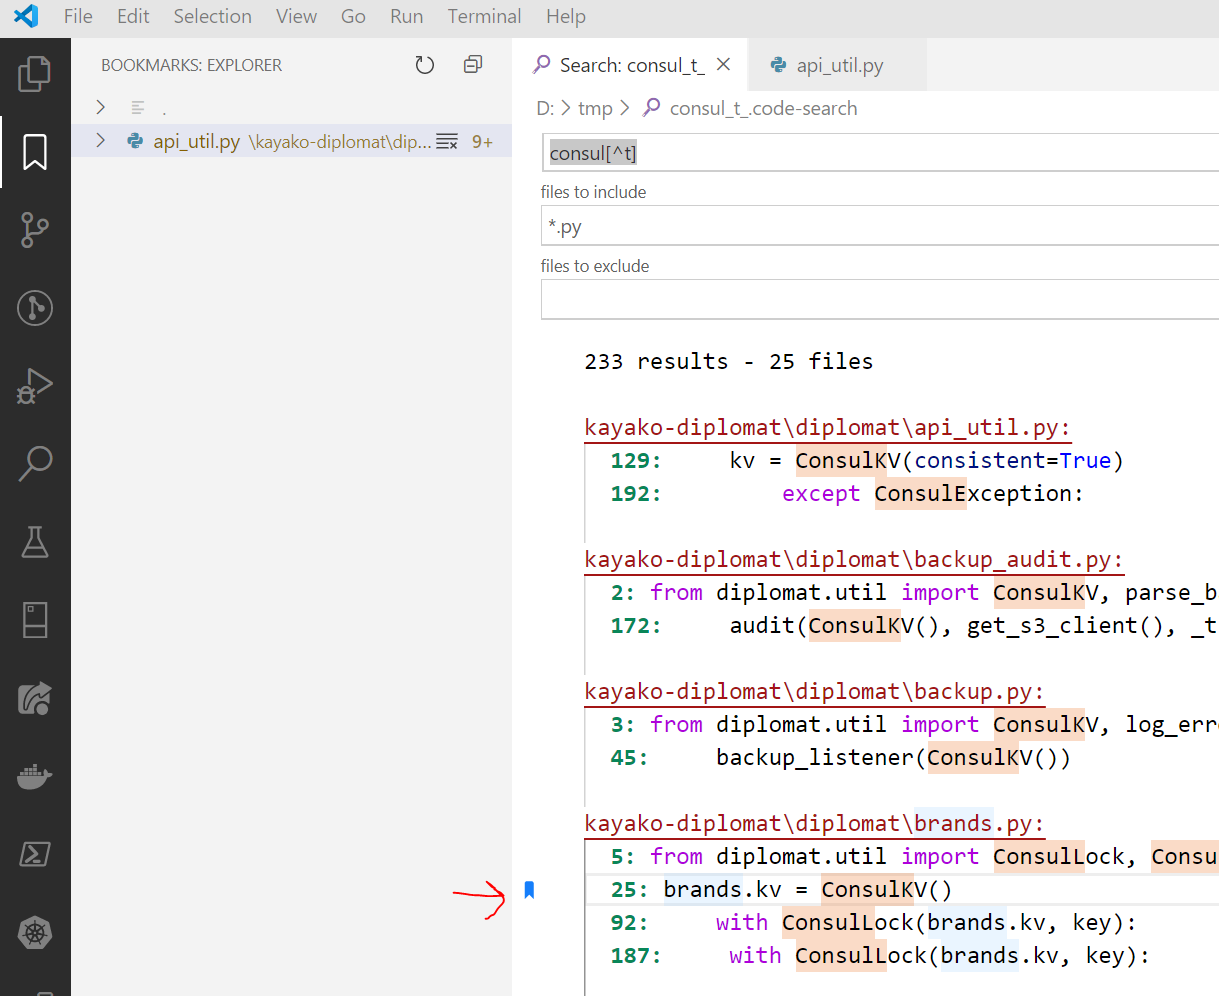Open the Testing beaker icon
Image resolution: width=1219 pixels, height=996 pixels.
35,541
